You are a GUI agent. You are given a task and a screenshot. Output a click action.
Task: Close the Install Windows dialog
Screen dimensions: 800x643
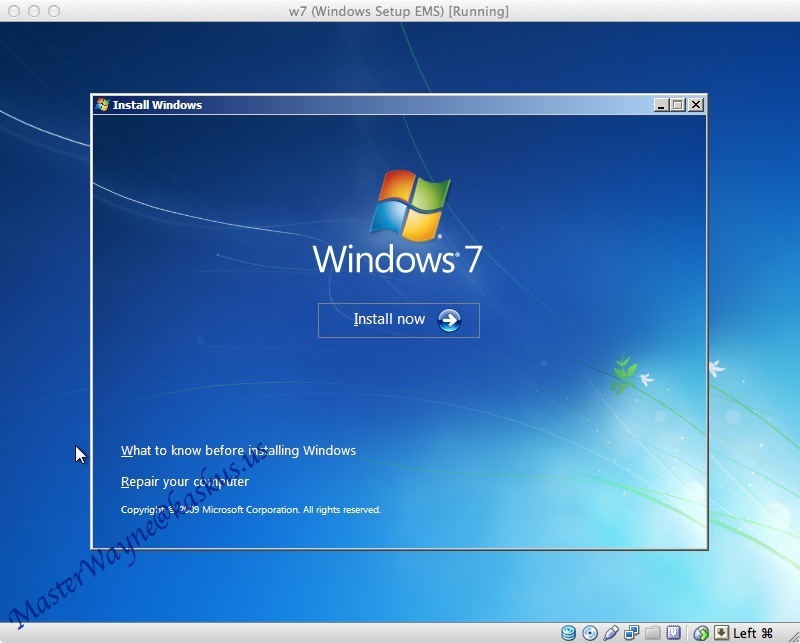[x=696, y=104]
